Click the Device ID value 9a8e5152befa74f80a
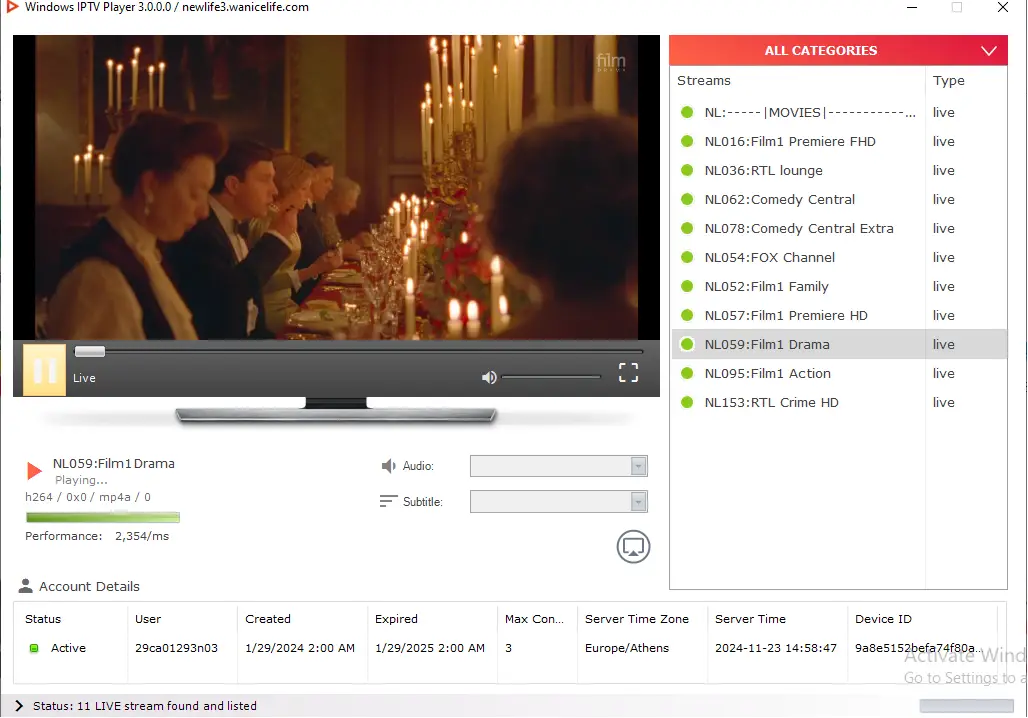This screenshot has height=718, width=1028. point(919,648)
